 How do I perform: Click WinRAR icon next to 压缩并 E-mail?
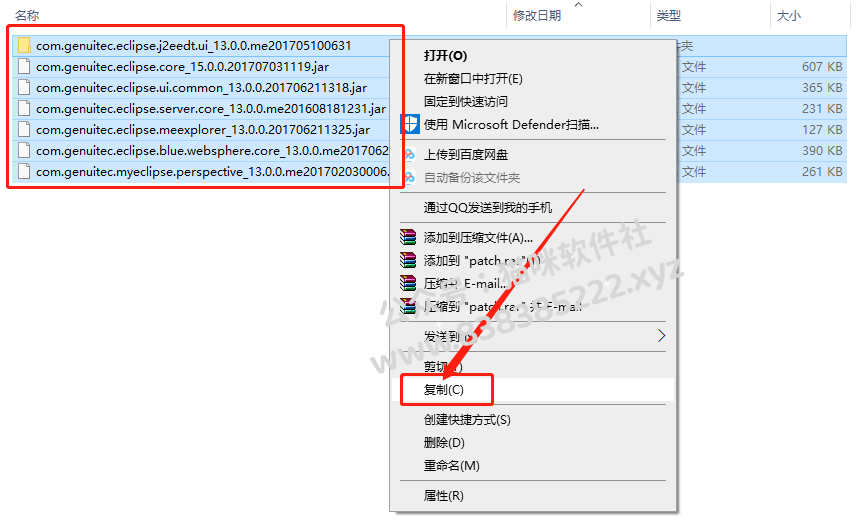pos(408,283)
